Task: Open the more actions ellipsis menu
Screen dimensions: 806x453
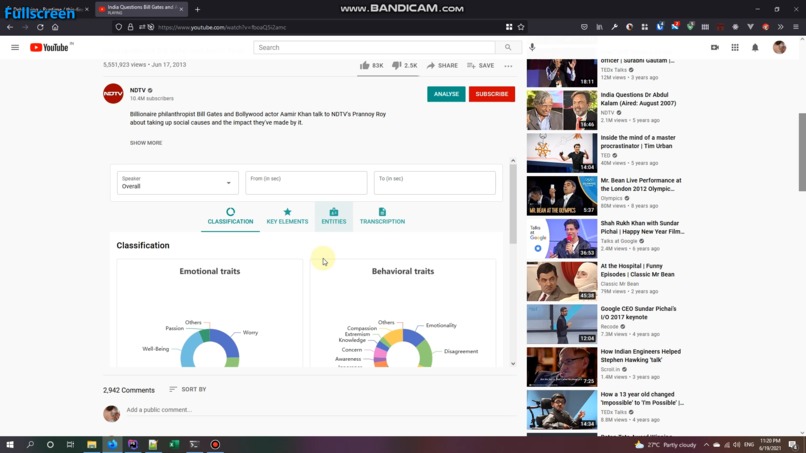Action: tap(508, 66)
